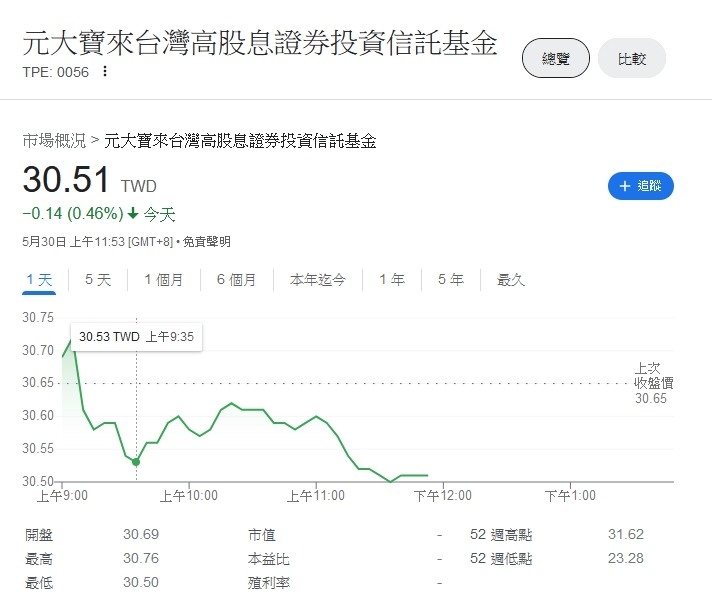Click the 最高 value 30.76

pos(141,559)
